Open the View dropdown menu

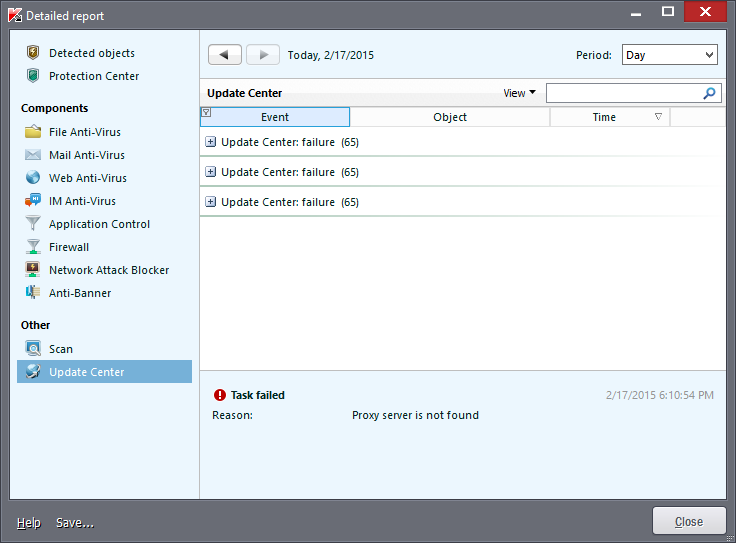519,93
